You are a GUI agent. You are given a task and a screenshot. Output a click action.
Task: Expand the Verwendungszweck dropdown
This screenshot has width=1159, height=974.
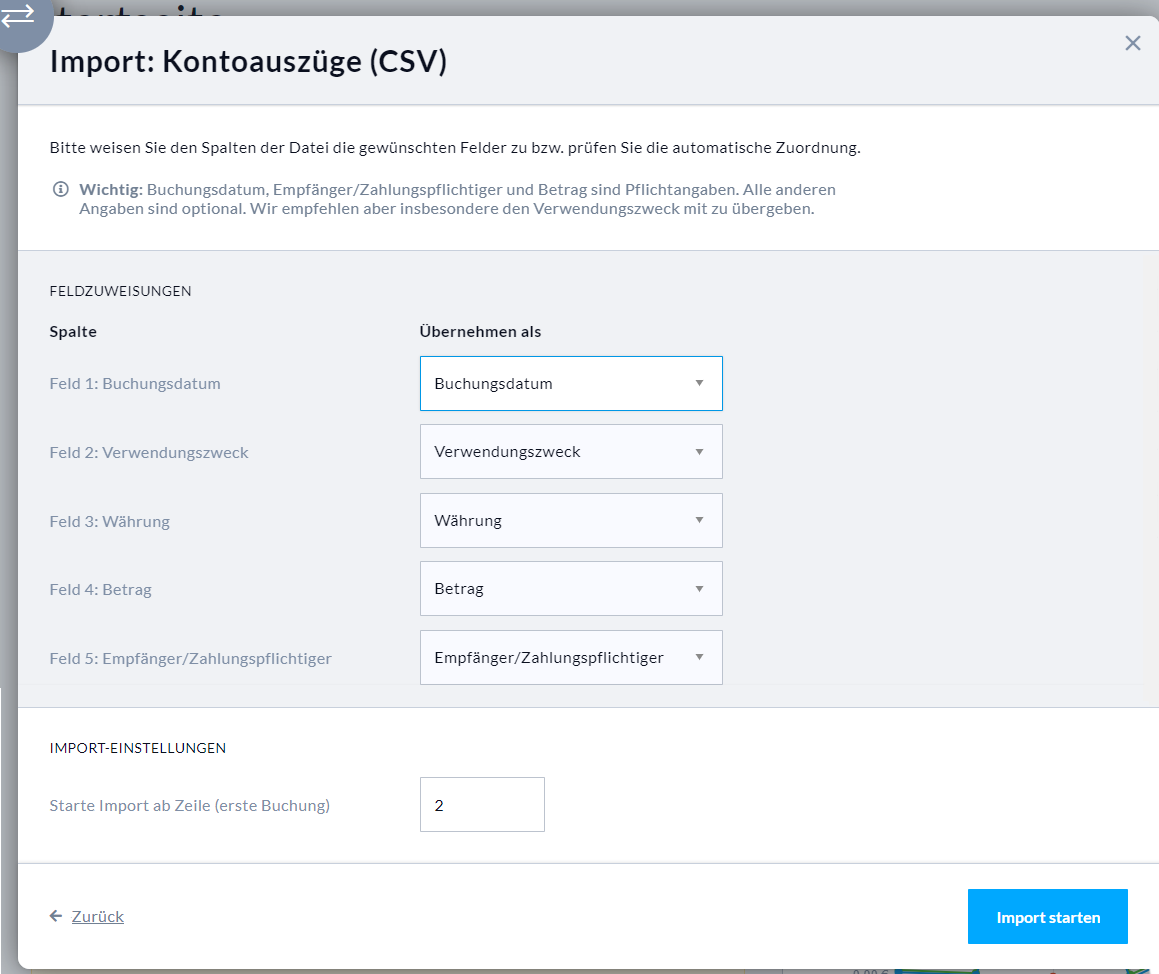click(x=571, y=452)
